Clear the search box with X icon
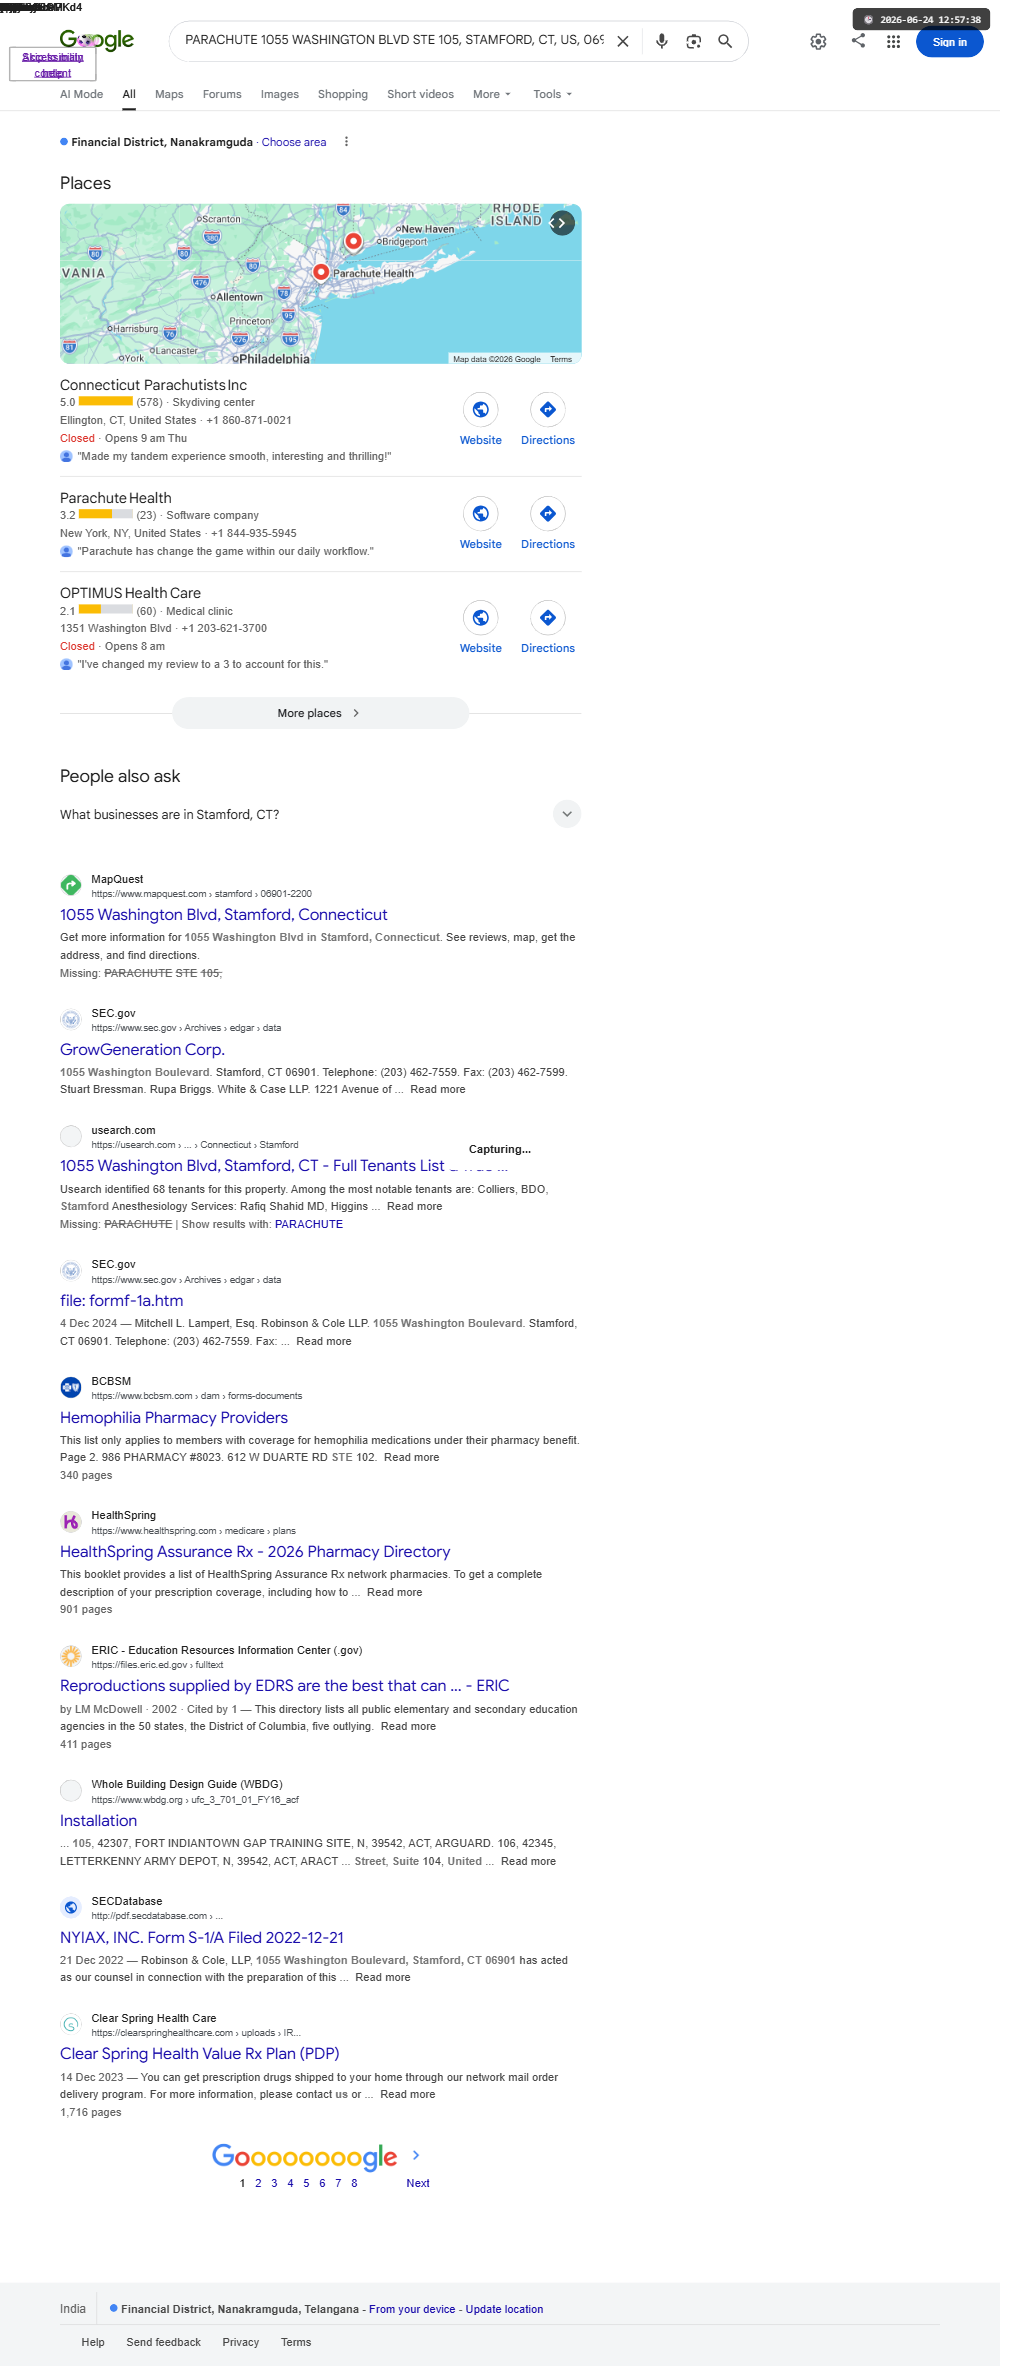This screenshot has height=2366, width=1012. 623,41
